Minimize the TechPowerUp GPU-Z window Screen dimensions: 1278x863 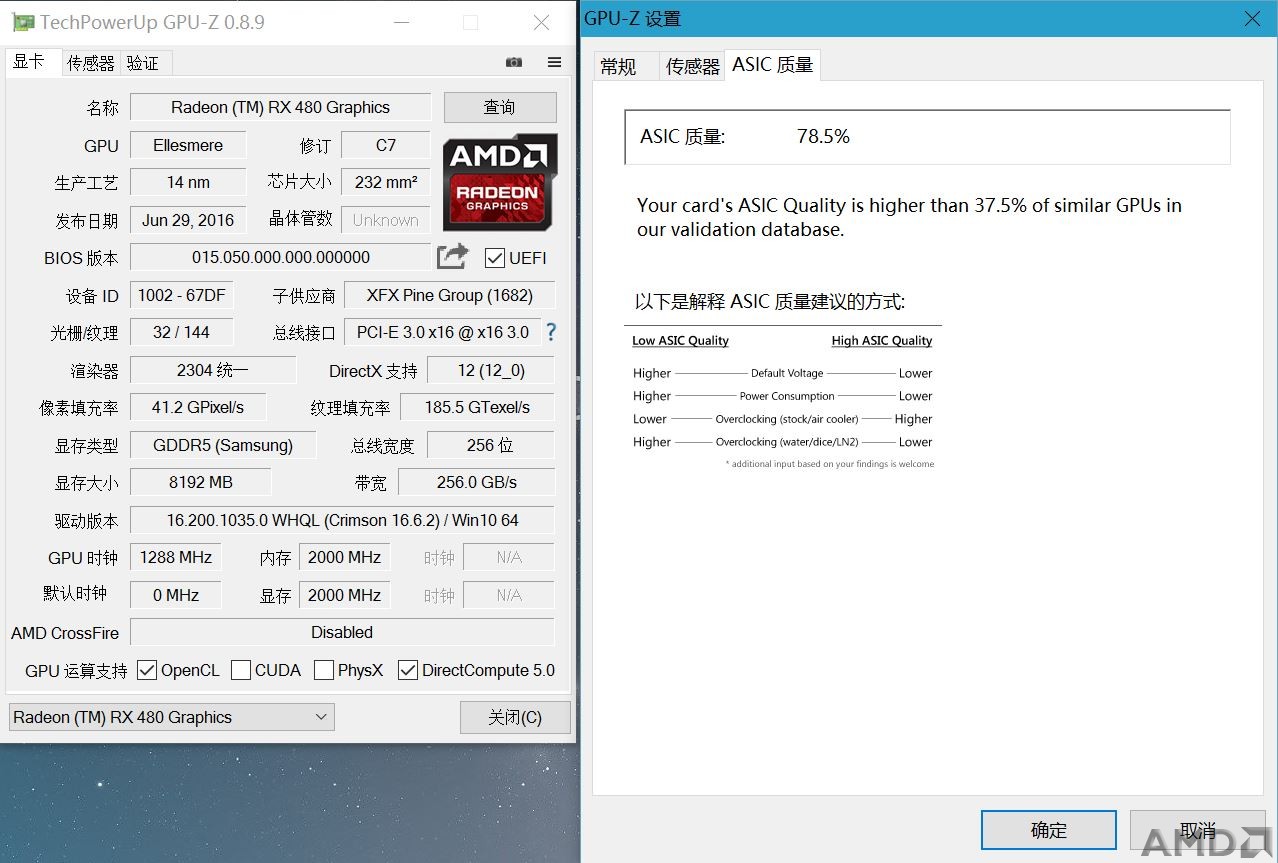401,22
